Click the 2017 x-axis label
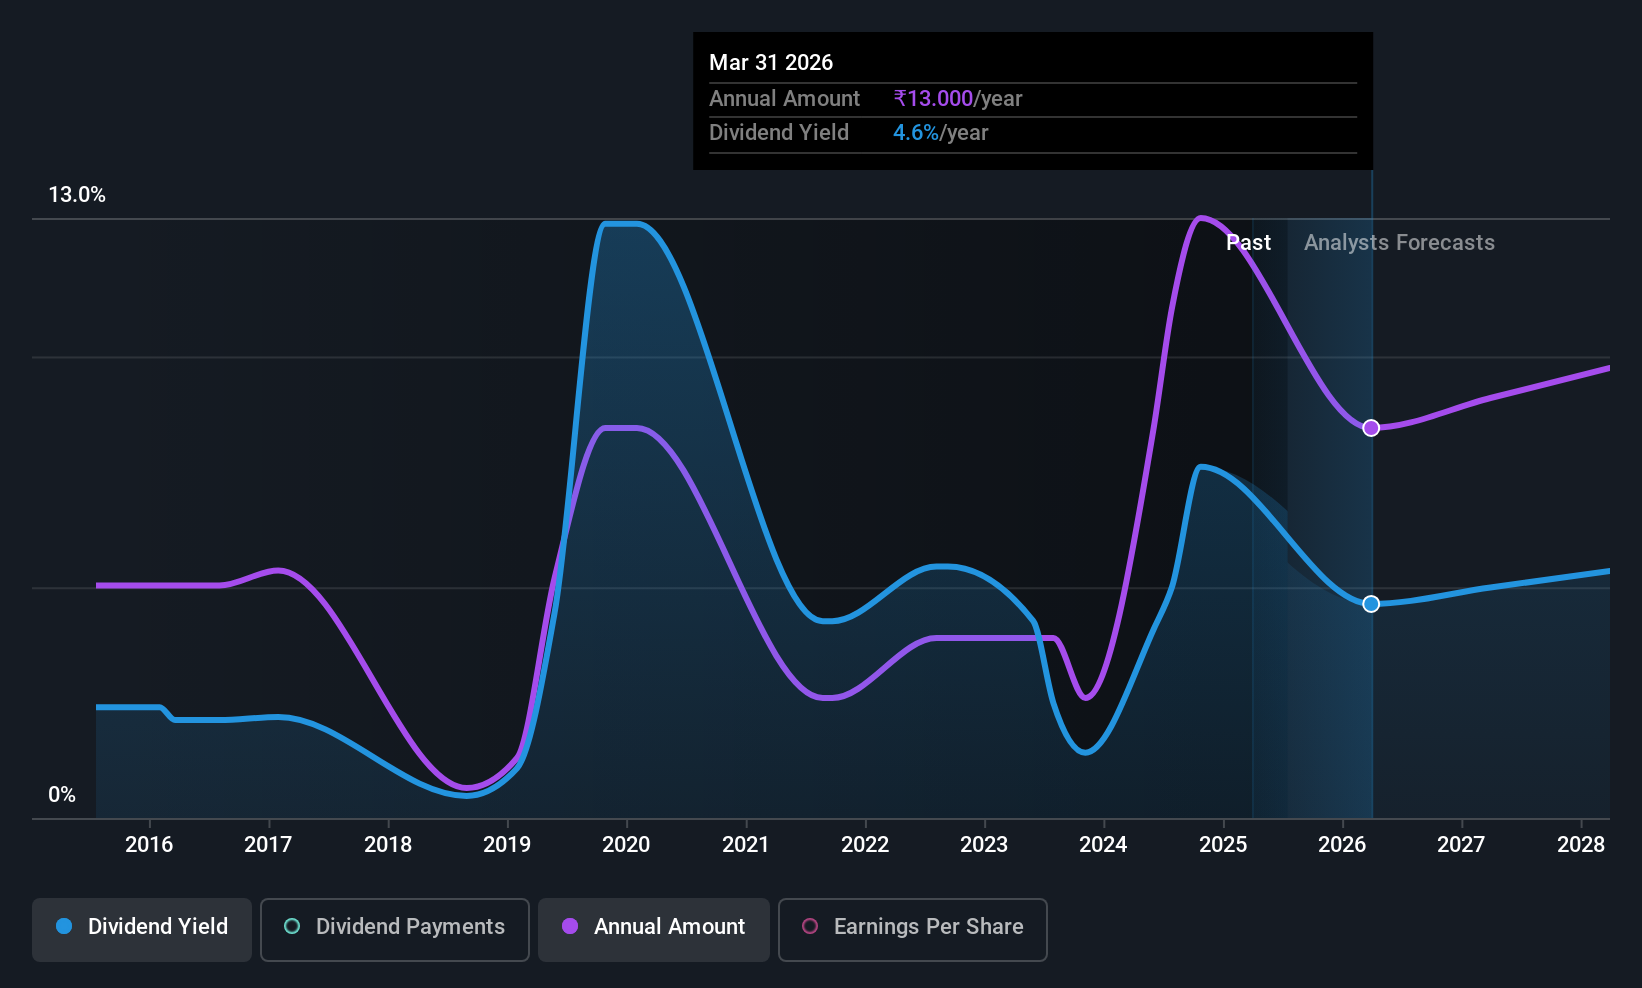This screenshot has width=1642, height=988. [268, 845]
